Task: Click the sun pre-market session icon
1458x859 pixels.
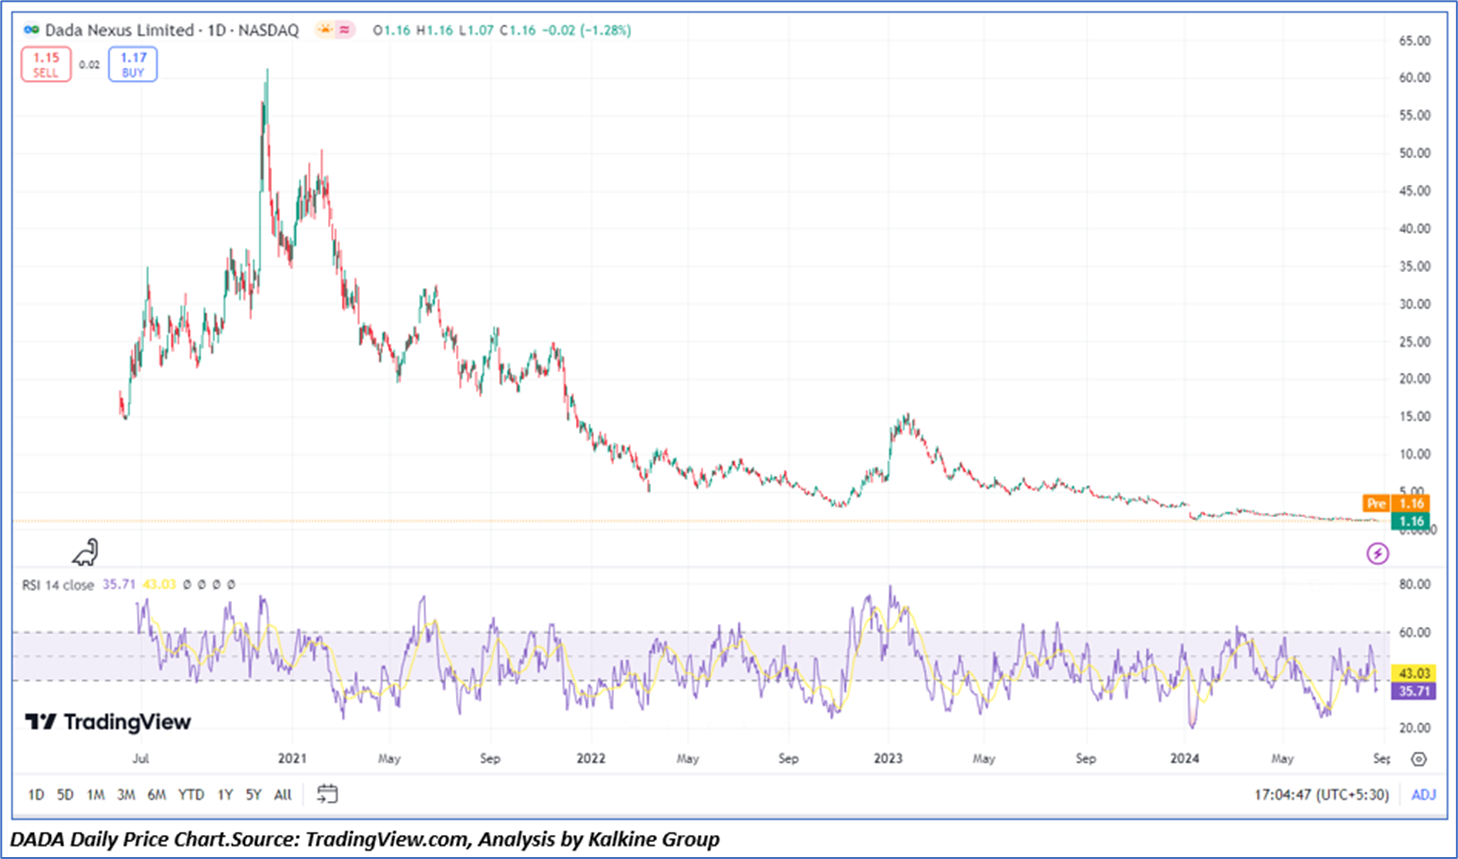Action: coord(324,30)
